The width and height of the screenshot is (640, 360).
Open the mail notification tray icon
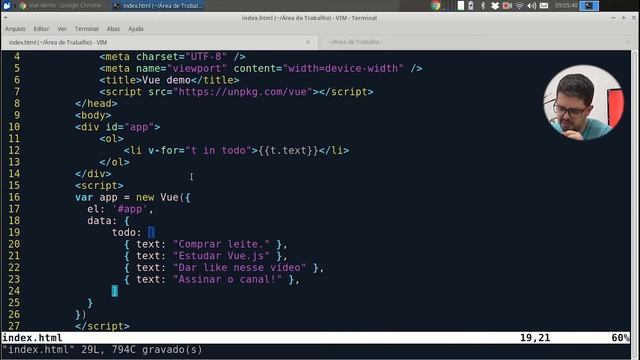(x=544, y=6)
